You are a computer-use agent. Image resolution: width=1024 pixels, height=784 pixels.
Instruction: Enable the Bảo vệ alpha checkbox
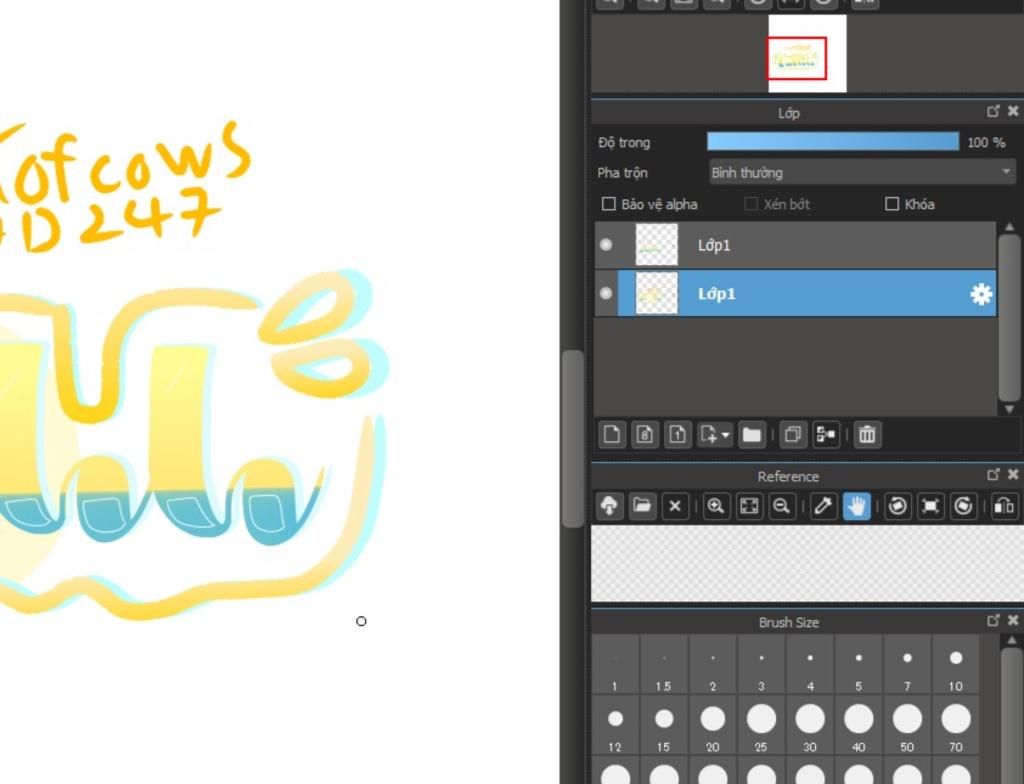click(609, 204)
